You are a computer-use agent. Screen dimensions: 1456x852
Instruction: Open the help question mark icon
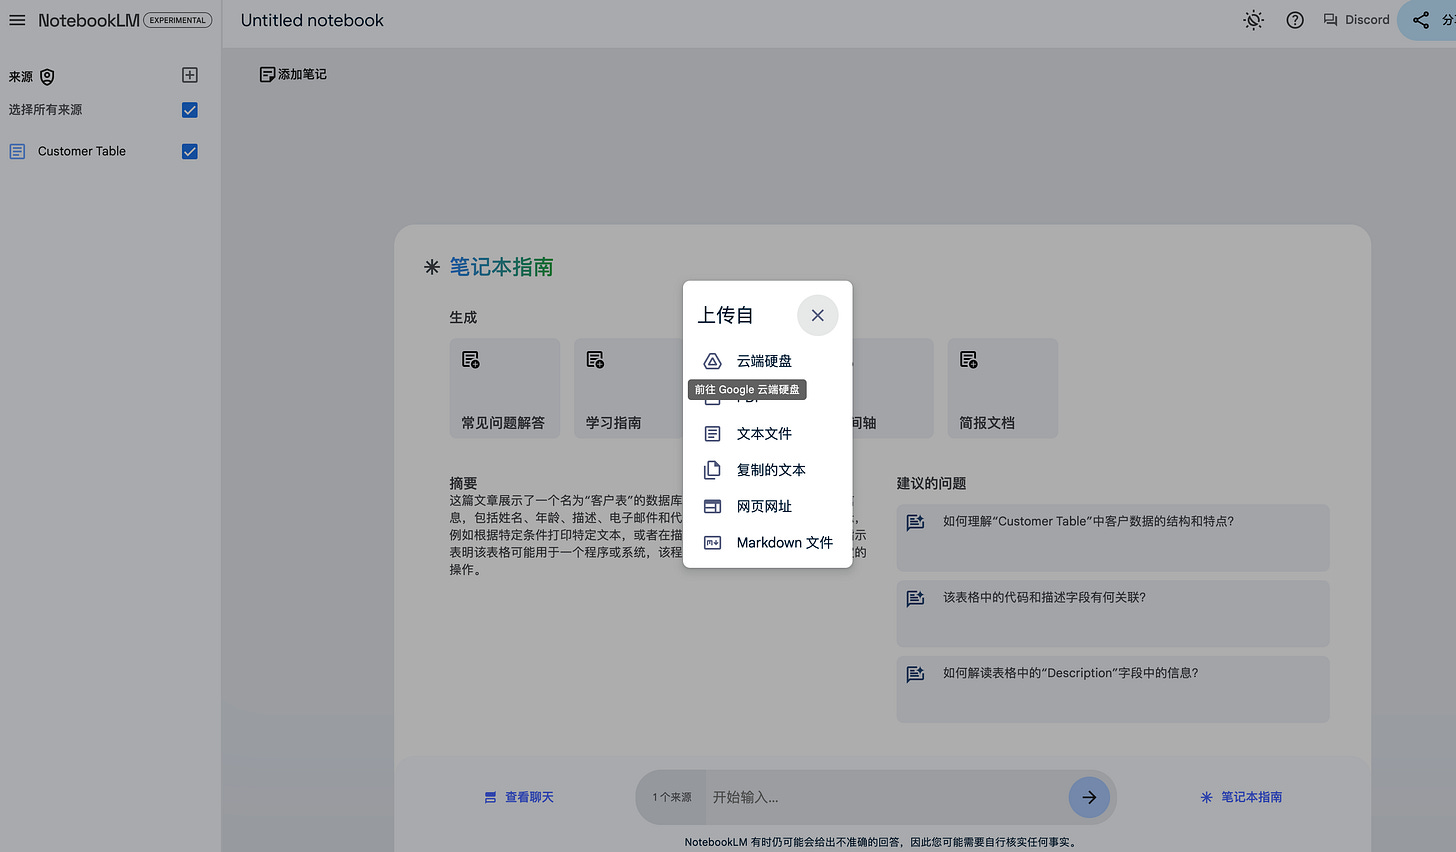[x=1295, y=20]
